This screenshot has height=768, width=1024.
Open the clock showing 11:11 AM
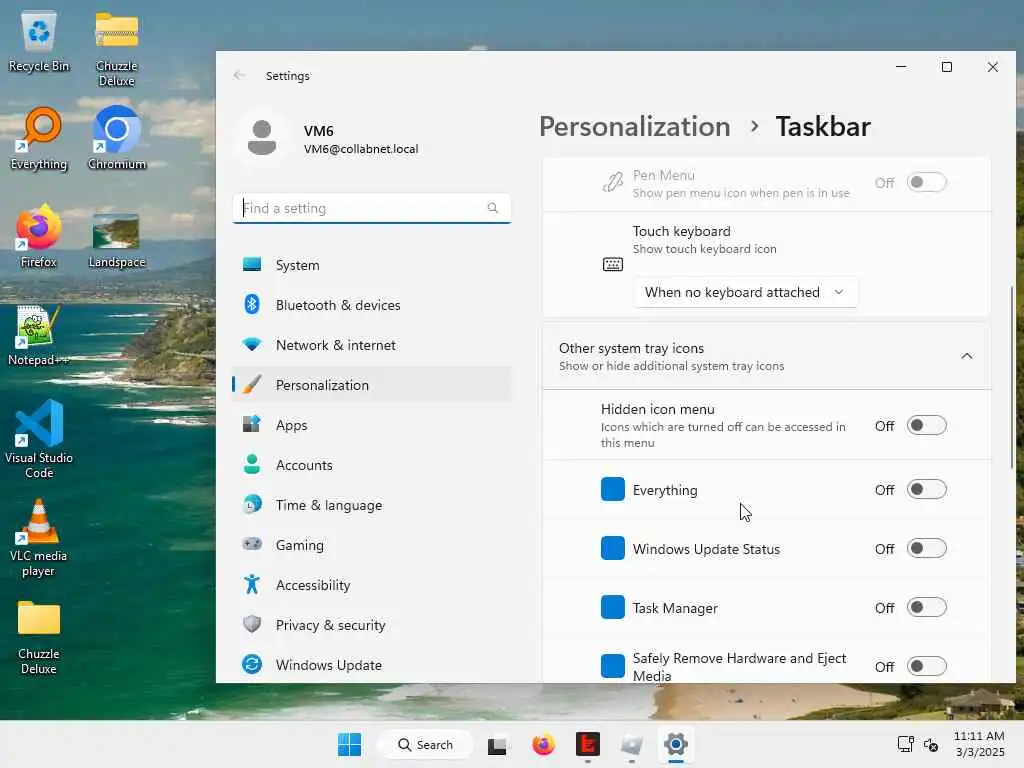pos(979,744)
